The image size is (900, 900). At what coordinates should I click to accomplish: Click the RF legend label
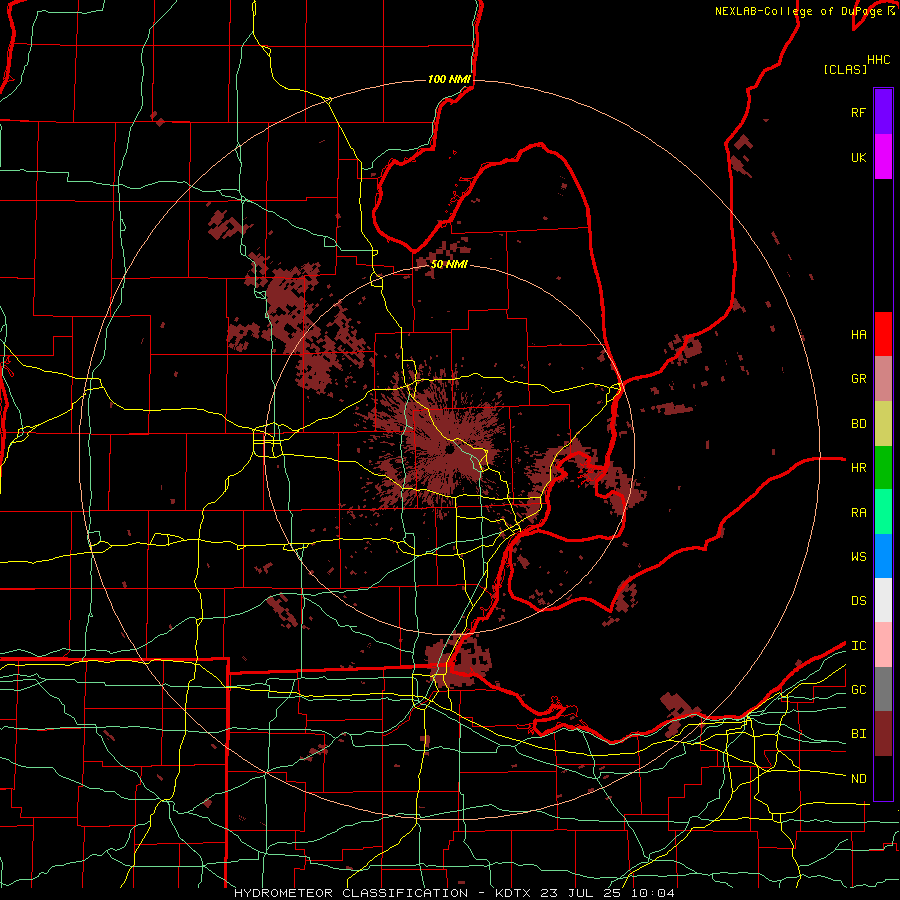point(858,112)
